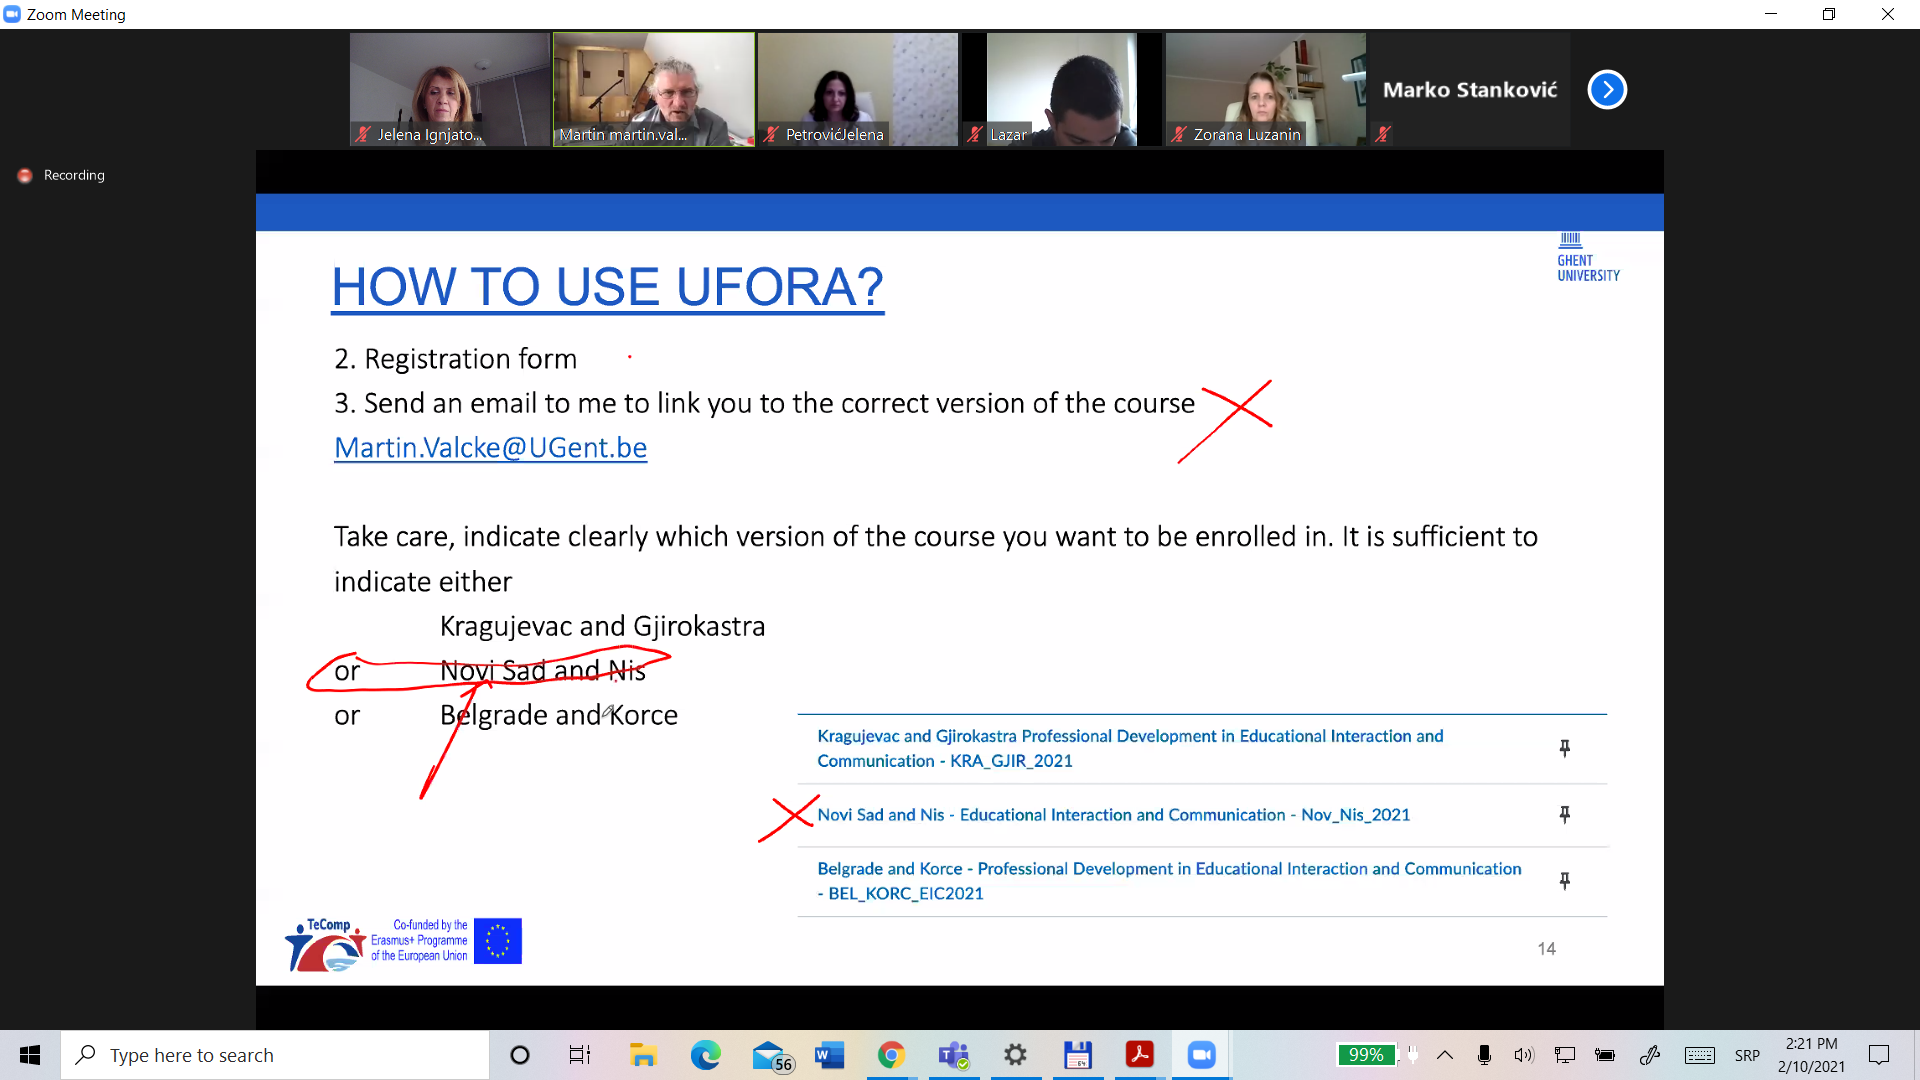The image size is (1920, 1080).
Task: Click muted microphone icon on Lazar's tile
Action: [975, 134]
